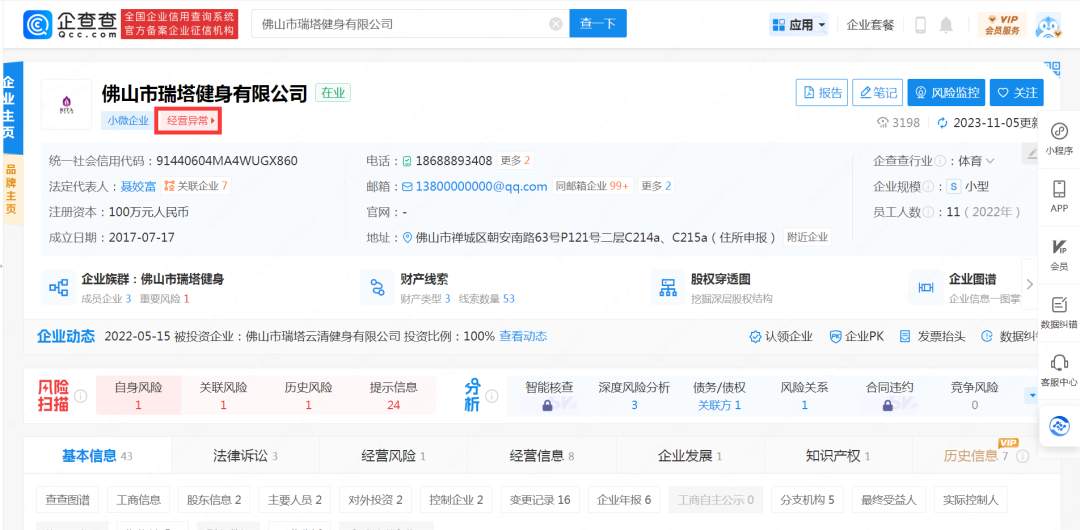Click the 关注 follow button
Image resolution: width=1080 pixels, height=530 pixels.
pos(1016,93)
